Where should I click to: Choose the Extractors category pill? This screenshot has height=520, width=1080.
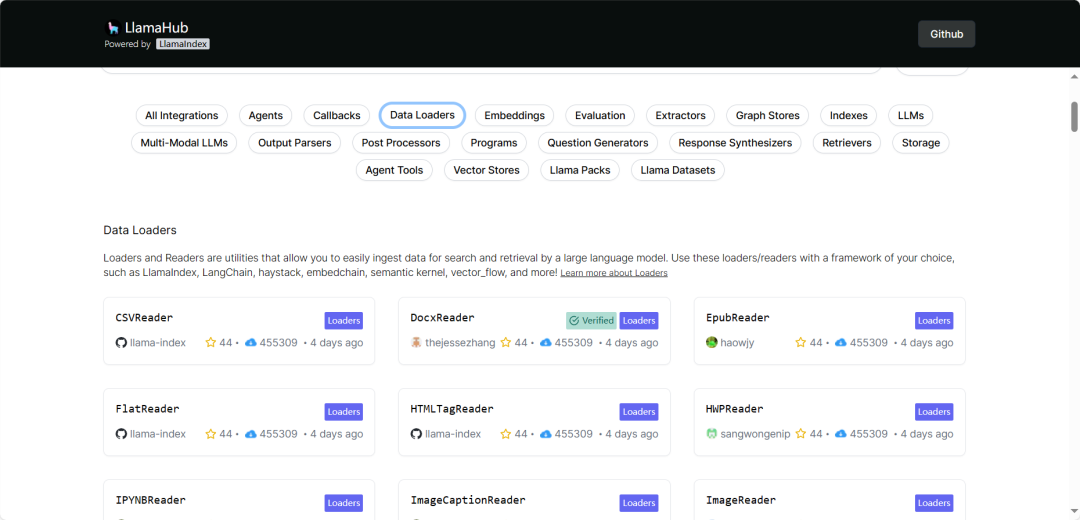pos(681,115)
